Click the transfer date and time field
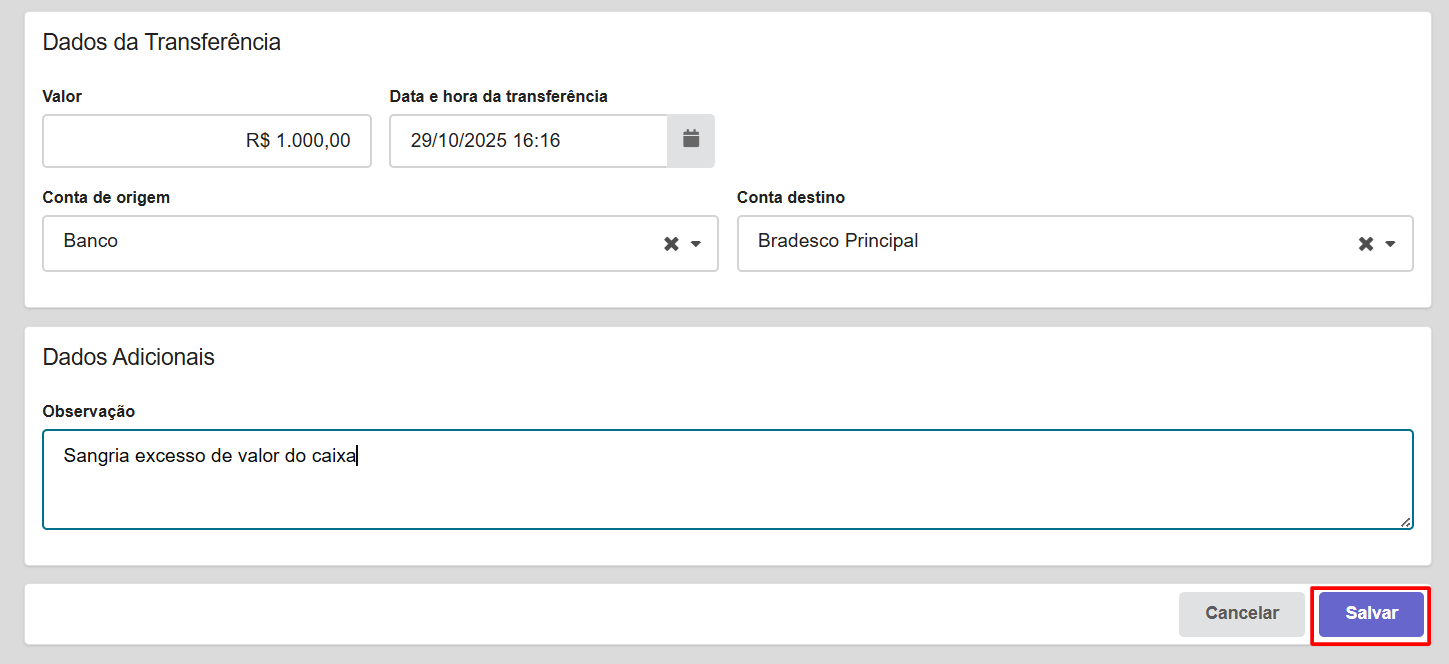 [528, 141]
